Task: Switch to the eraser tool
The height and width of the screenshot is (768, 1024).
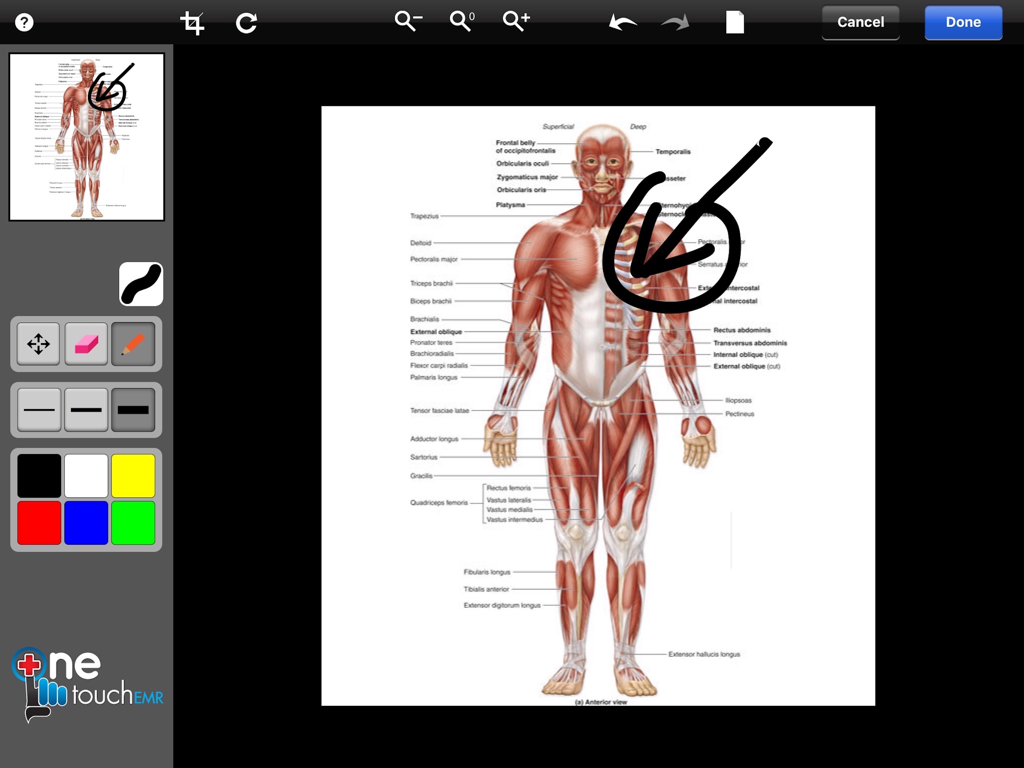Action: (x=86, y=343)
